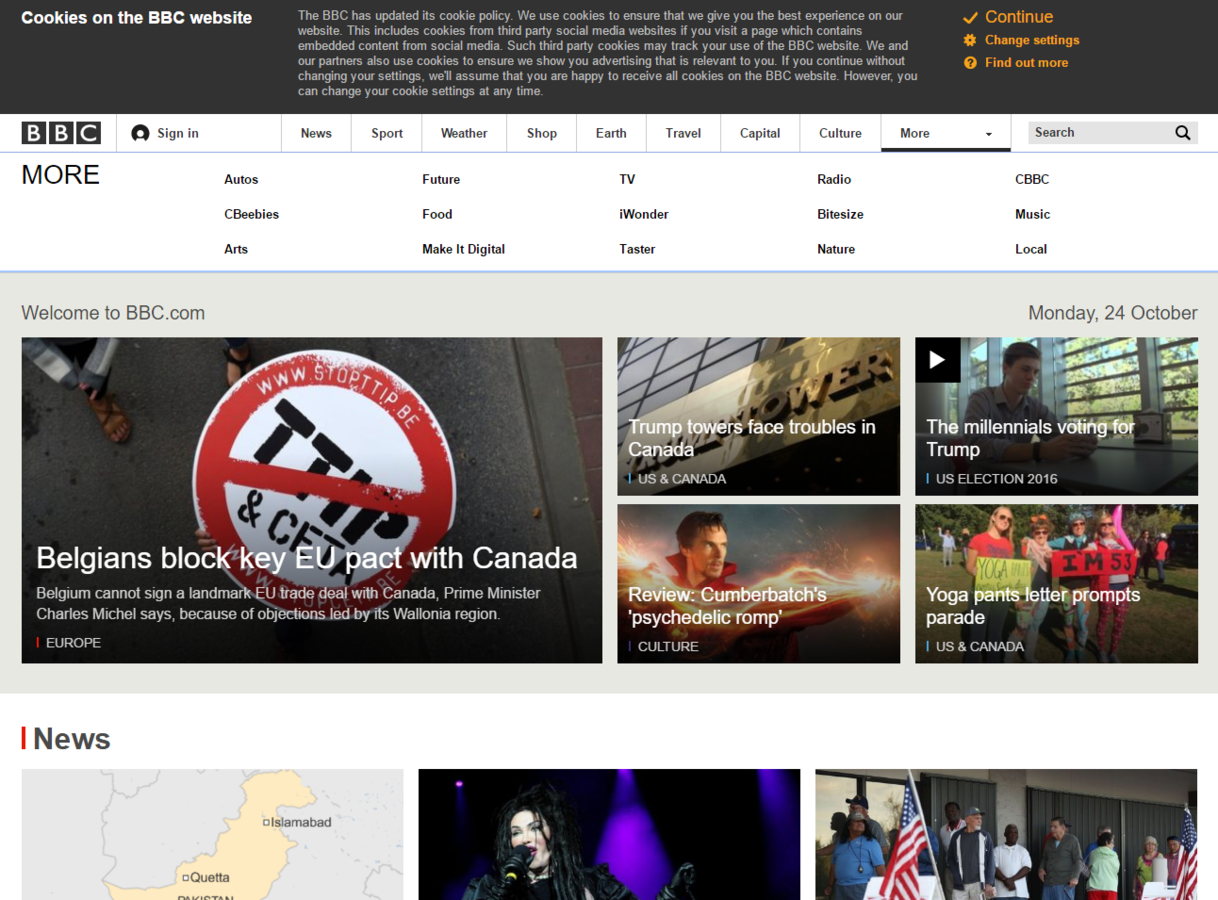Go to Nature in More menu
This screenshot has width=1218, height=900.
tap(836, 249)
